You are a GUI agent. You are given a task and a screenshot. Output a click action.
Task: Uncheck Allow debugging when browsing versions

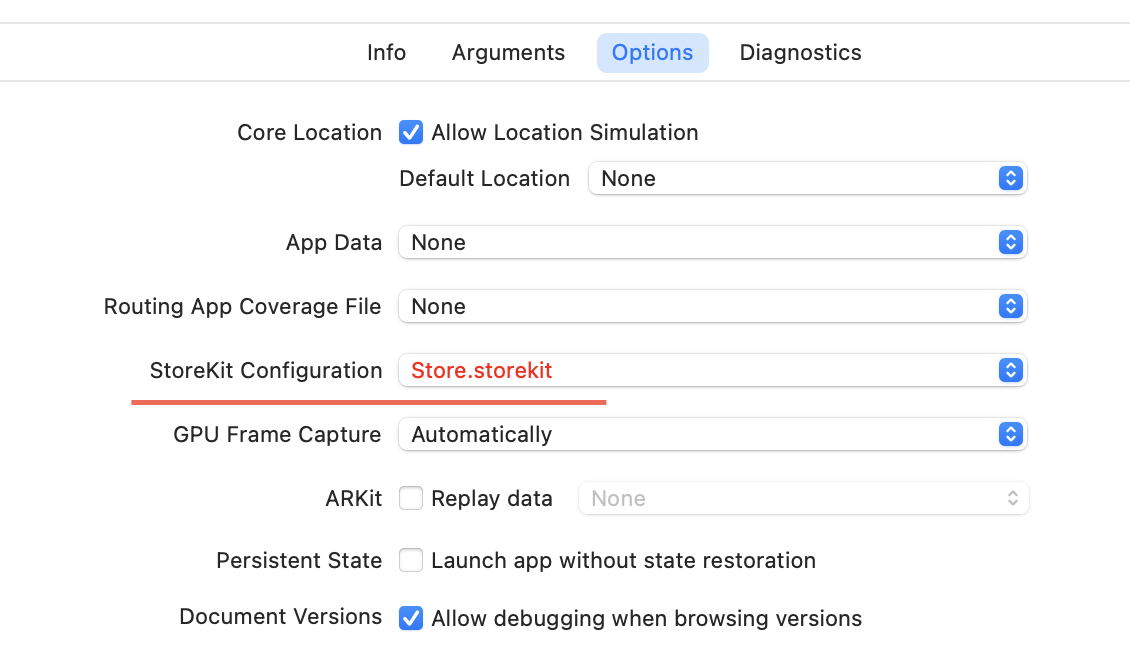(411, 619)
